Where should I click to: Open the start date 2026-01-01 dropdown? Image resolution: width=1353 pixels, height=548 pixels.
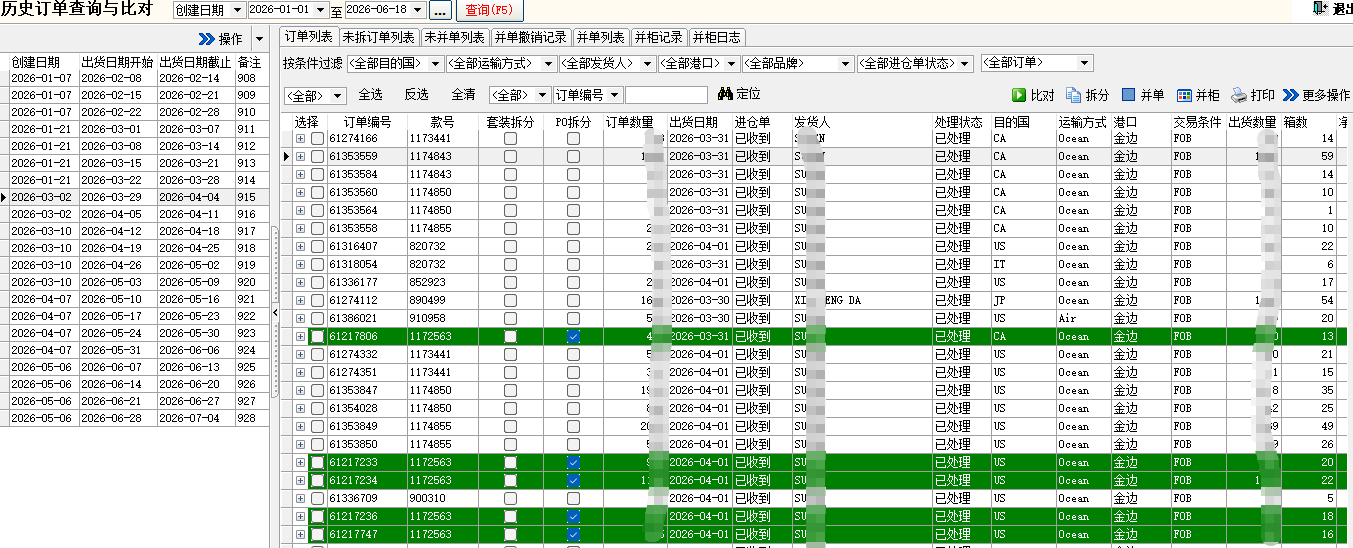pos(320,10)
